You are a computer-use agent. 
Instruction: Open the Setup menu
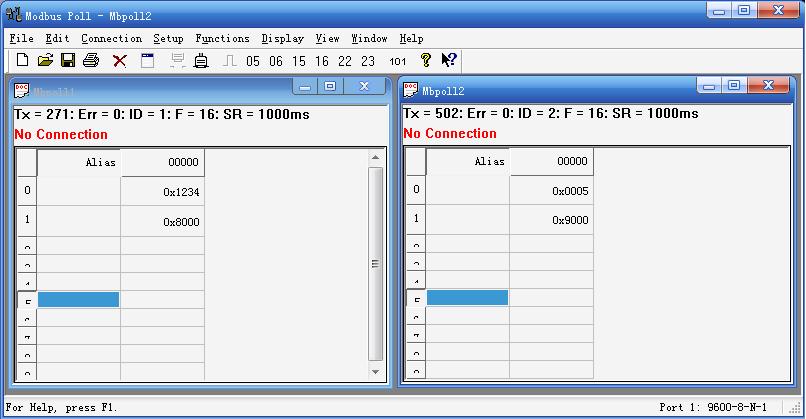168,38
